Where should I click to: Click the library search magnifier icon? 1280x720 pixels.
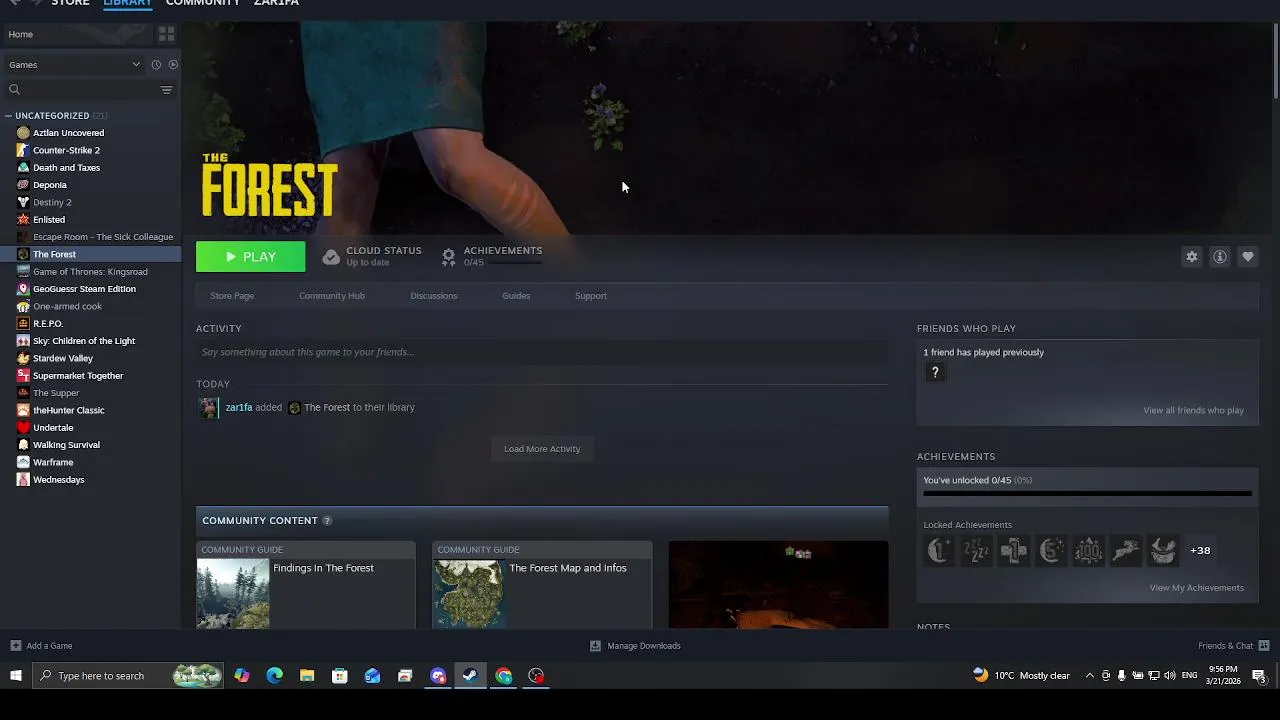[x=14, y=90]
